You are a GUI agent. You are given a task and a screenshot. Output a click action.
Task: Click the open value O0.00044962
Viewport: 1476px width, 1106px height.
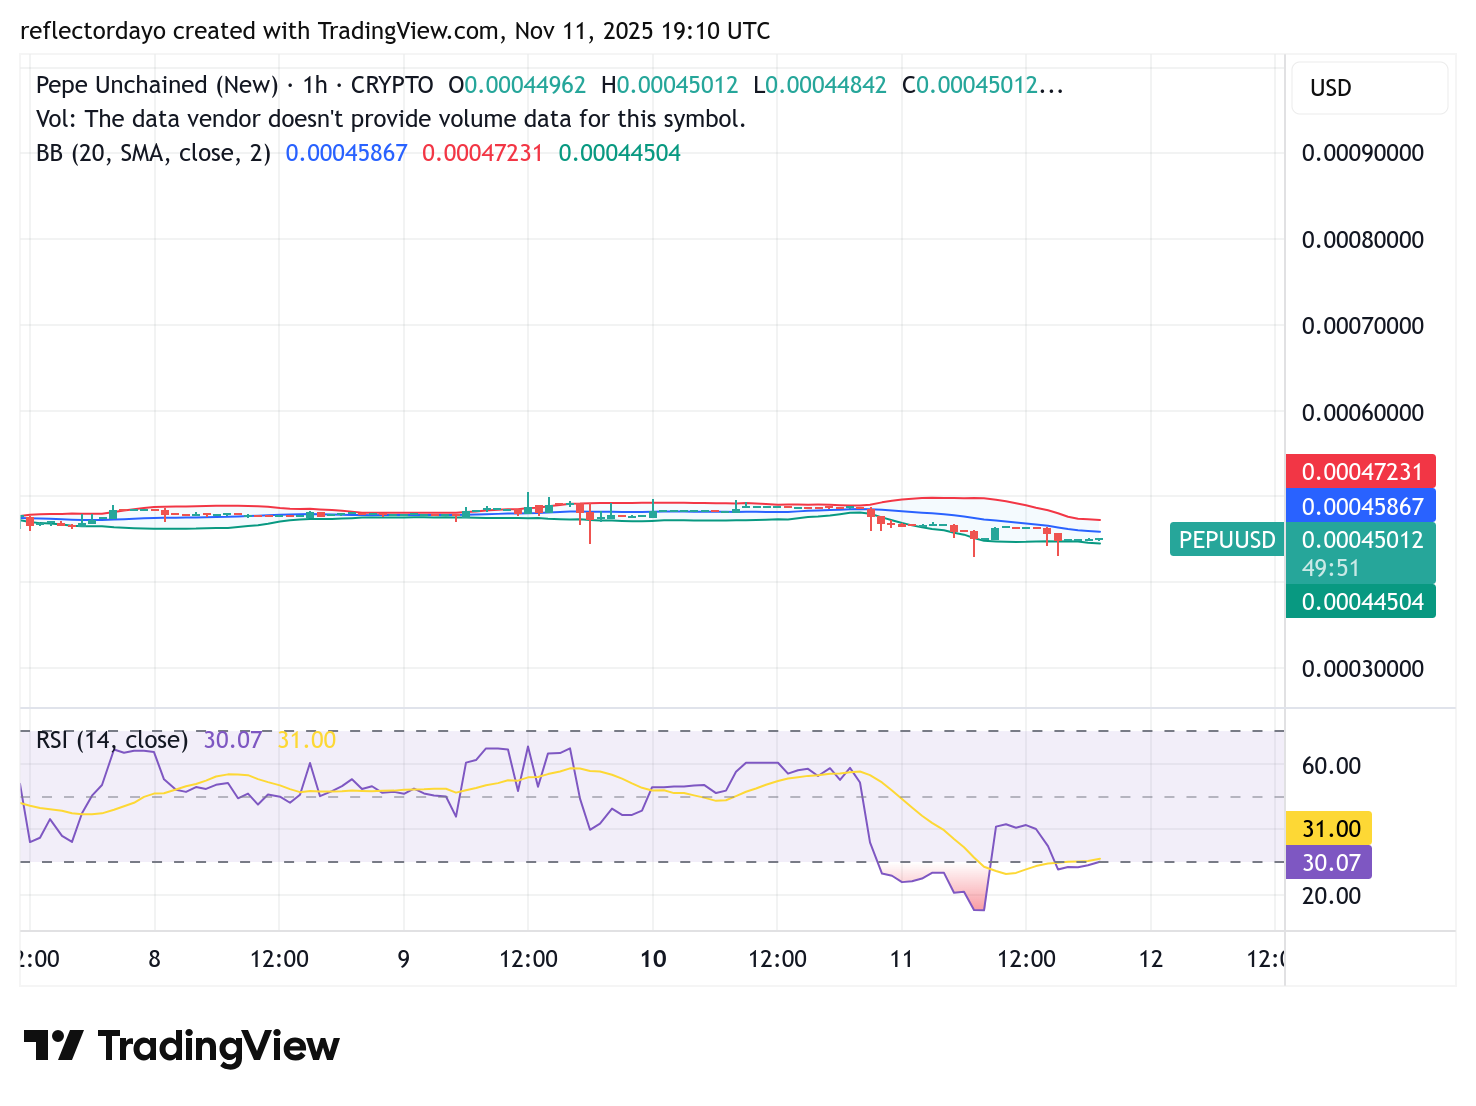tap(517, 85)
